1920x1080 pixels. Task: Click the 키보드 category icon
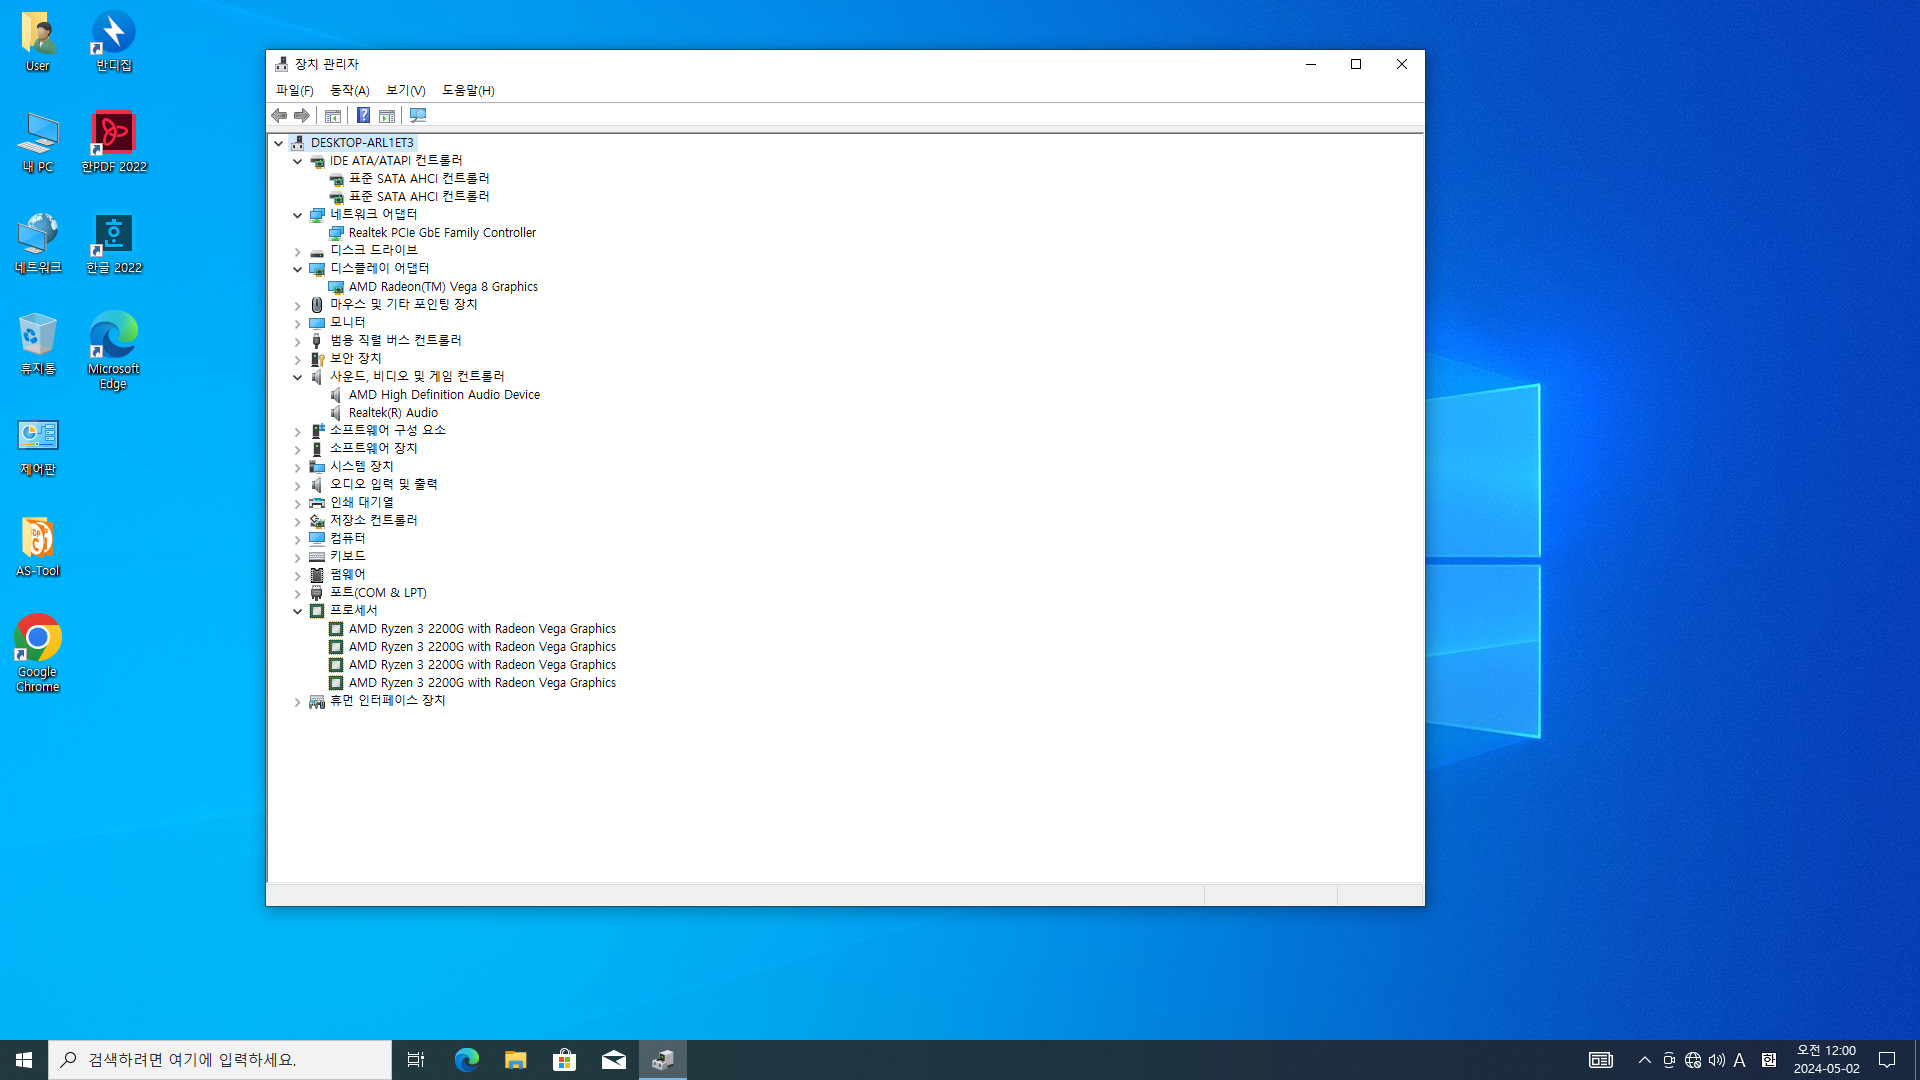[x=317, y=557]
